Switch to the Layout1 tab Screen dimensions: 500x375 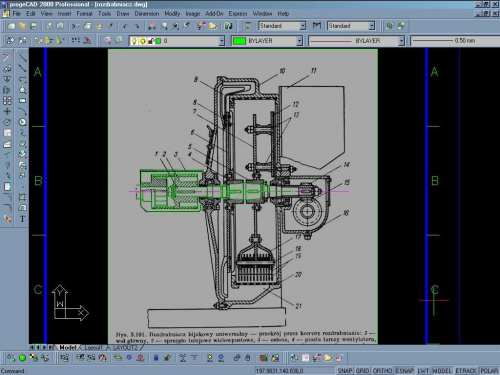click(x=92, y=347)
